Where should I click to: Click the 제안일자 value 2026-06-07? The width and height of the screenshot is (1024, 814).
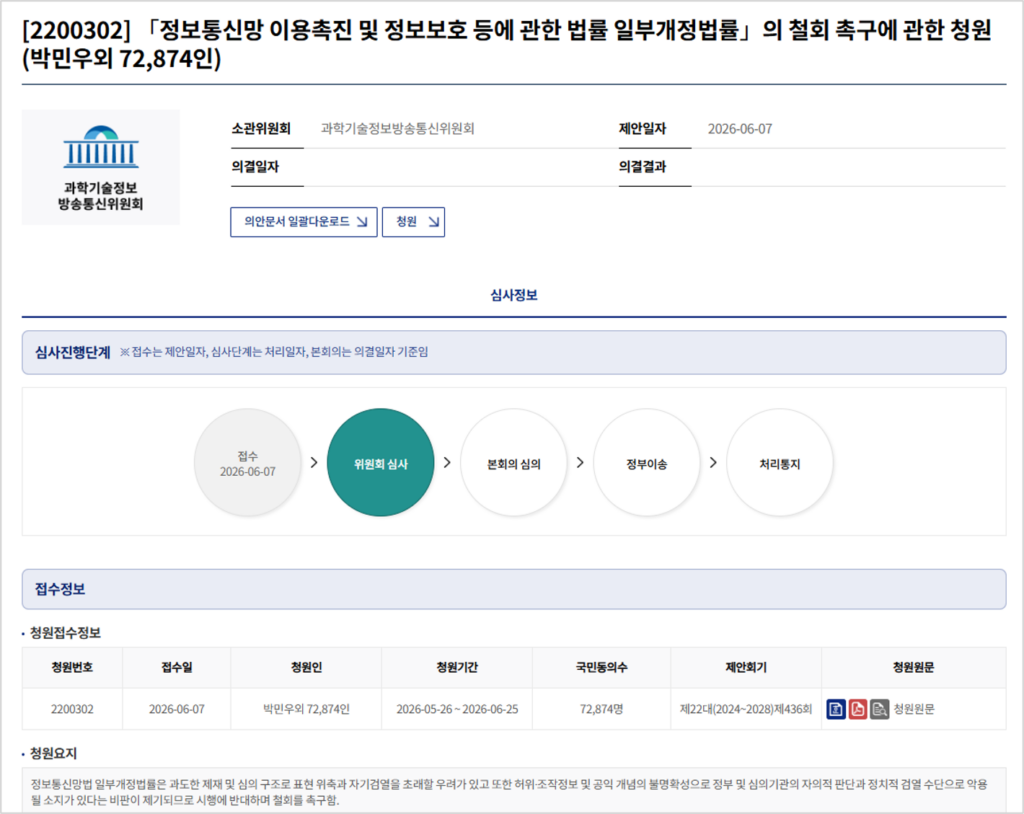(x=740, y=129)
